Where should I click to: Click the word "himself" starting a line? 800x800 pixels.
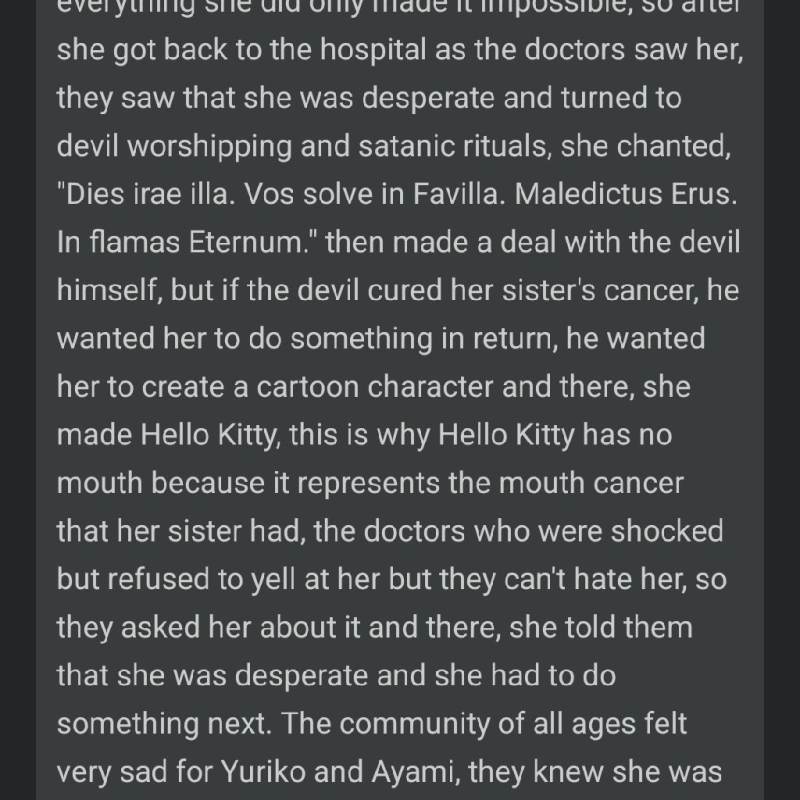click(108, 290)
